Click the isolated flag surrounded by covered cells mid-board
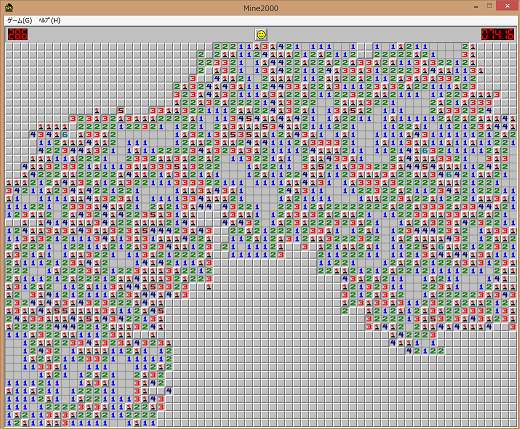Screen dimensions: 520x429 tap(209, 287)
